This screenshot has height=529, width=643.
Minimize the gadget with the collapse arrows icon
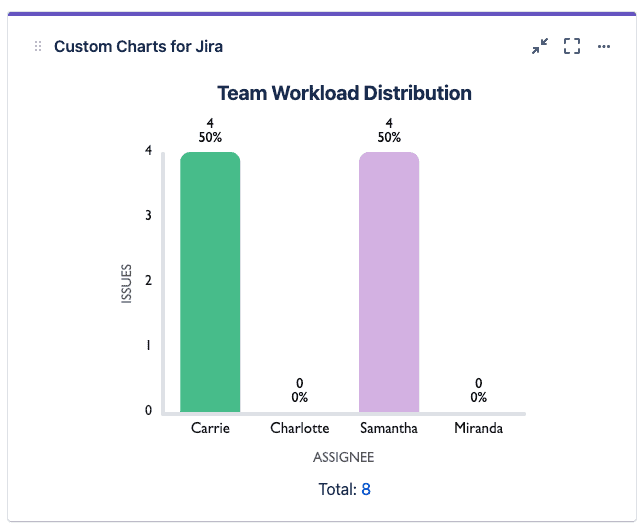pos(540,46)
